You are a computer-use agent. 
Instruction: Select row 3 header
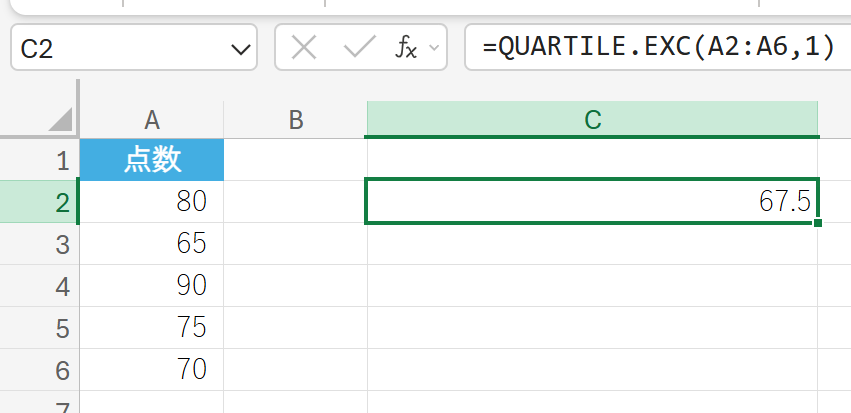pos(60,244)
